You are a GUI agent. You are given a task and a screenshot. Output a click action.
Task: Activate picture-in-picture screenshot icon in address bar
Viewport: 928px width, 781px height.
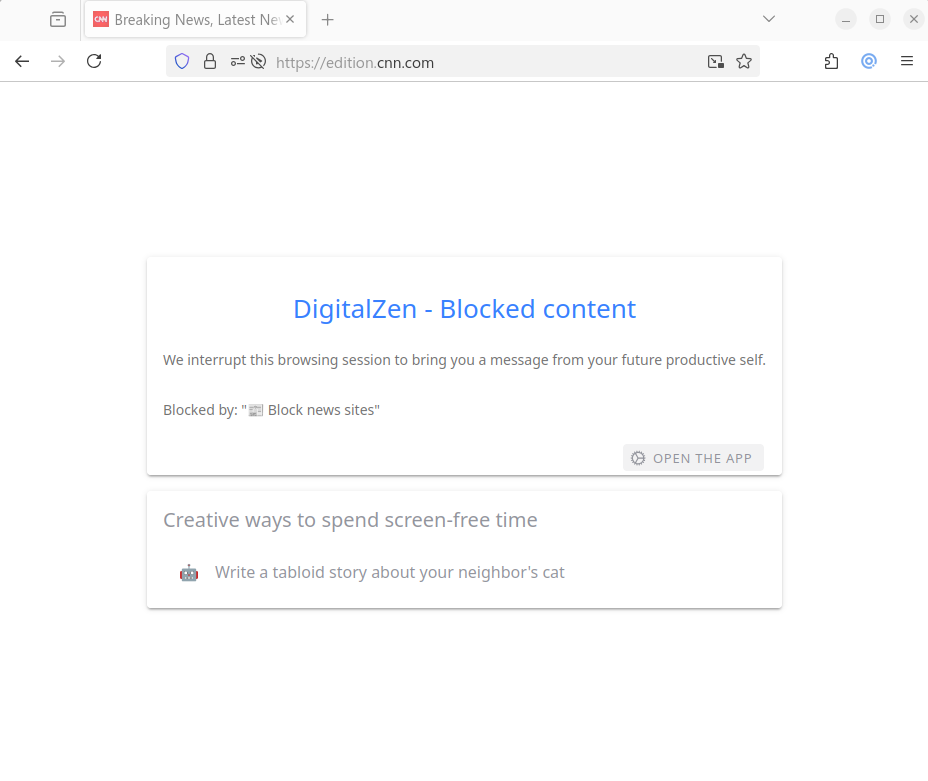click(x=715, y=61)
